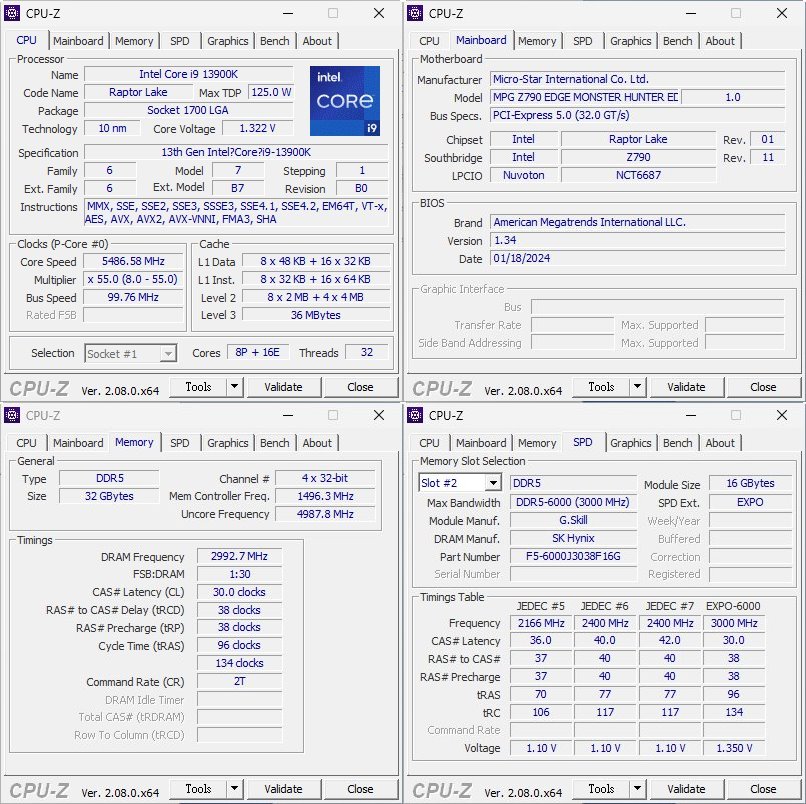Open Graphics tab in the top-left CPU window

point(228,41)
